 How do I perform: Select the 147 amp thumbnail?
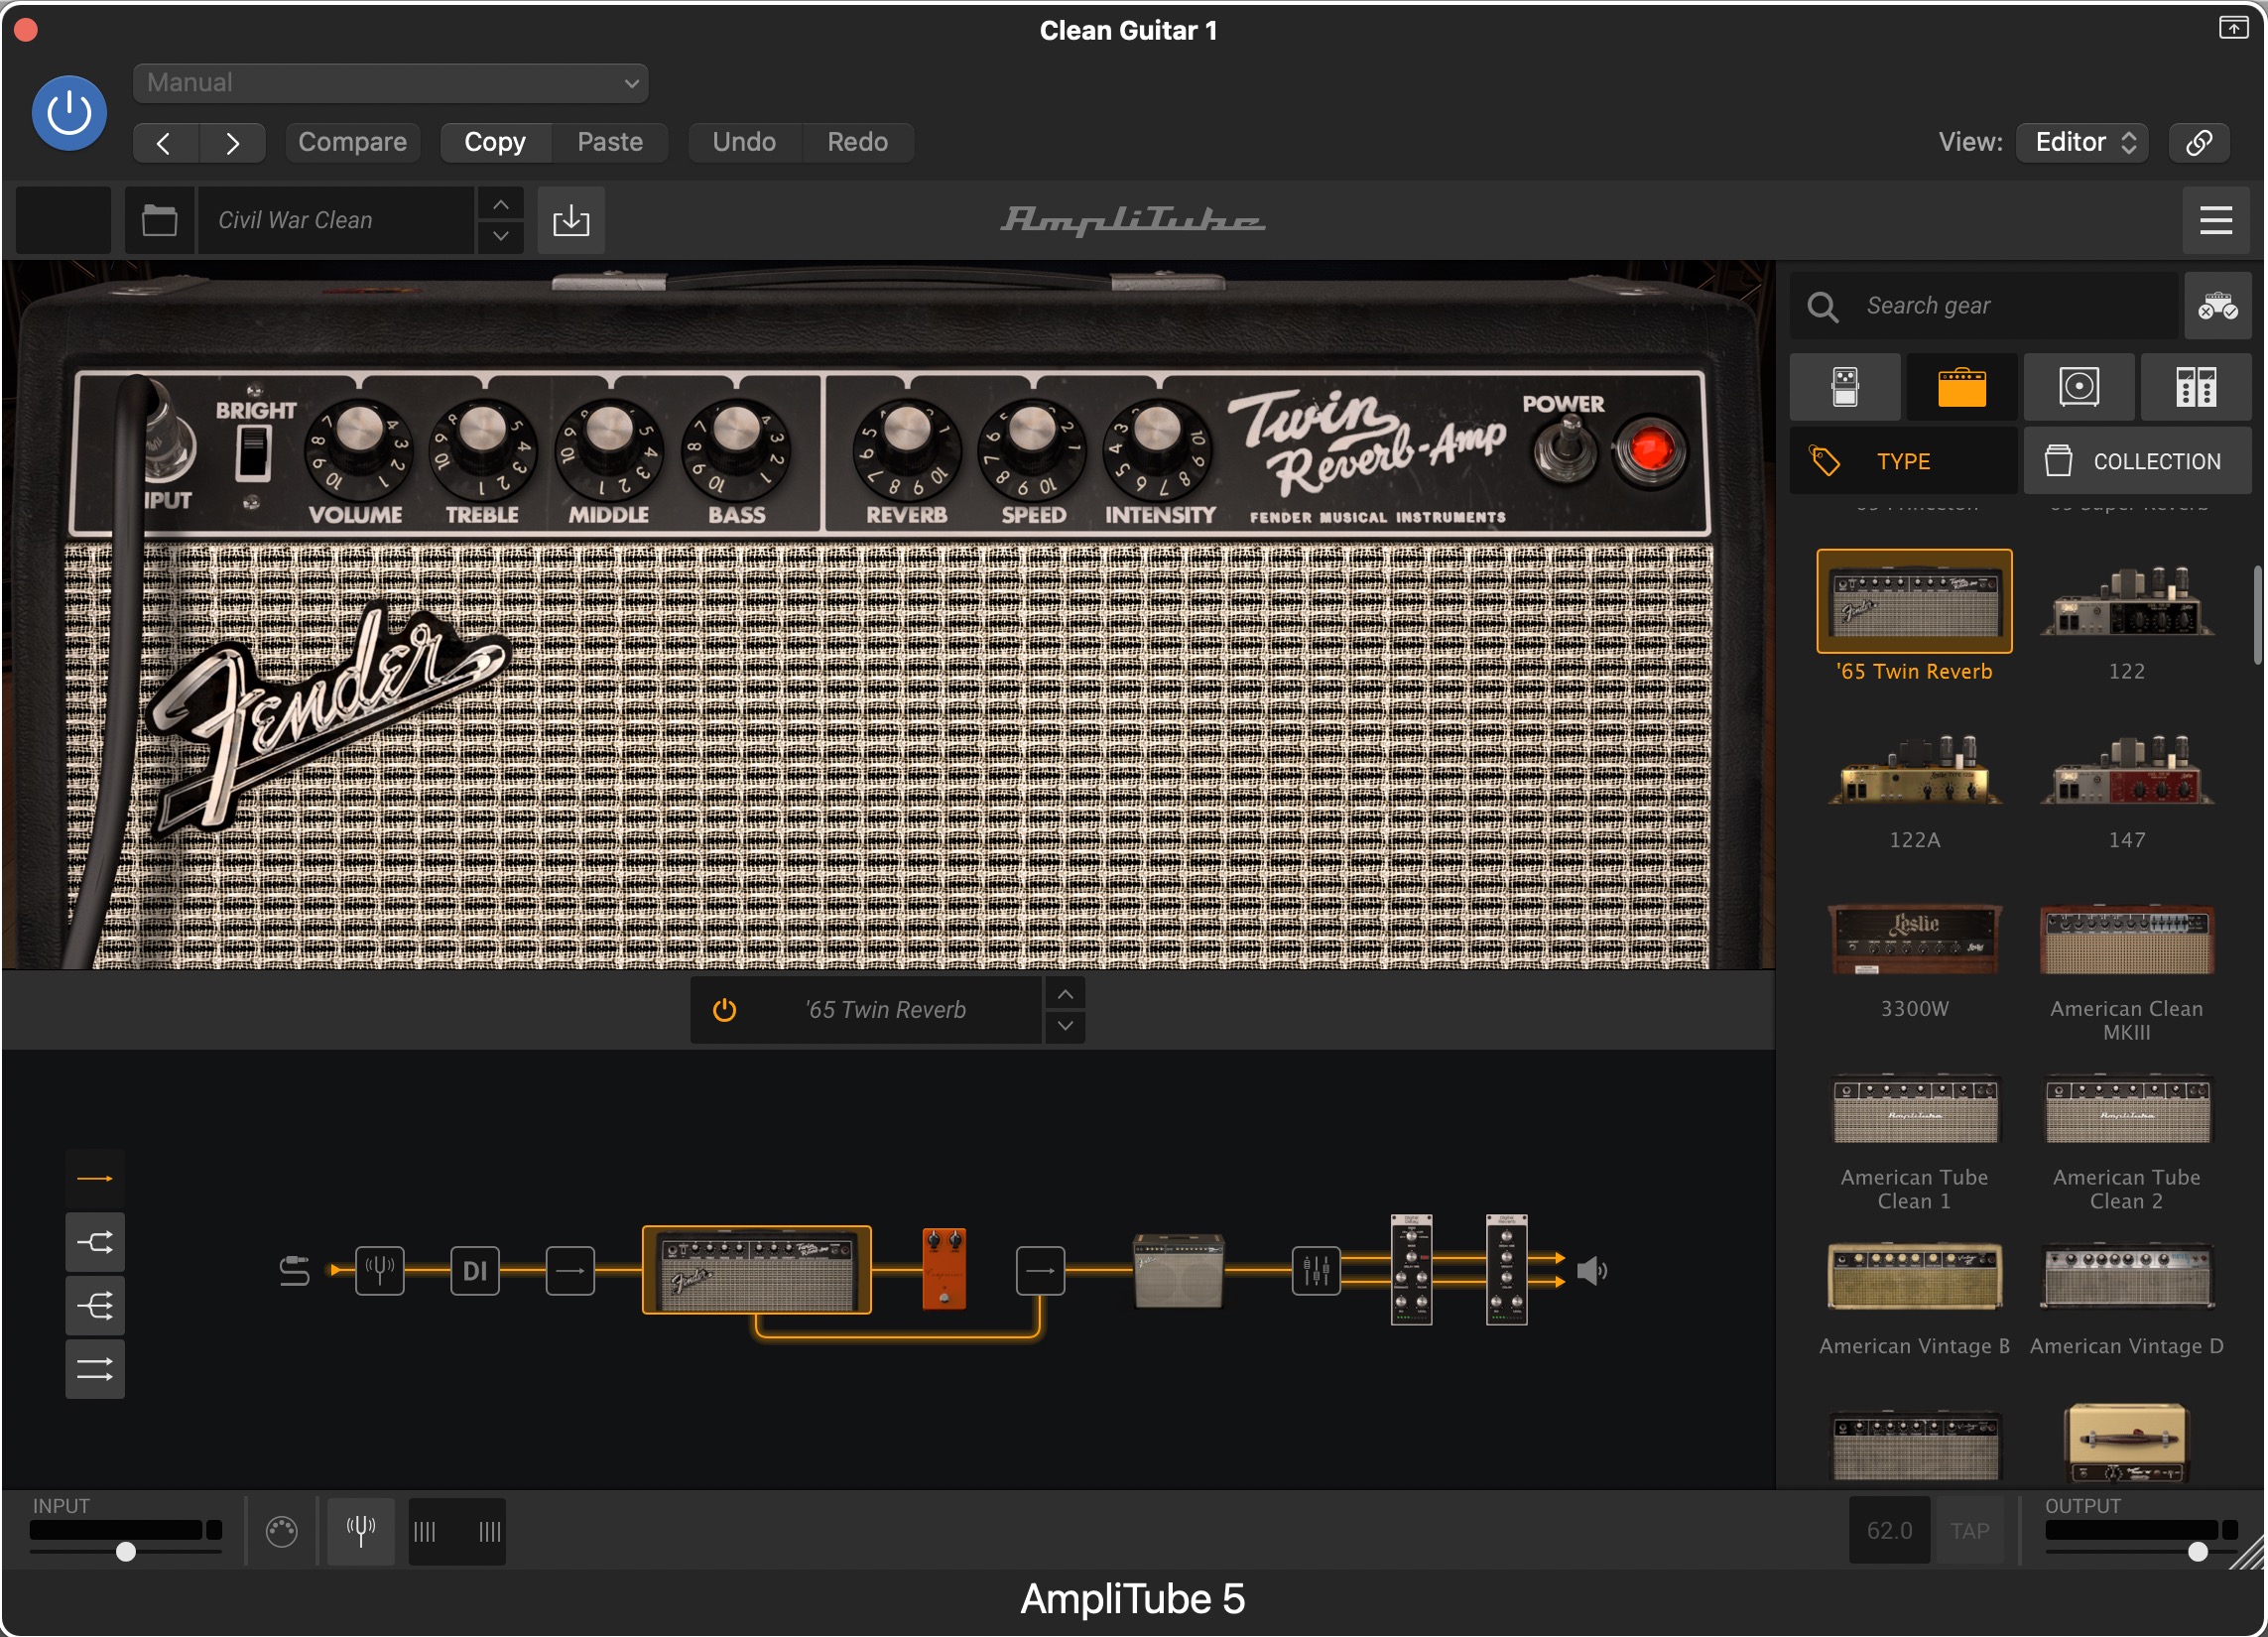click(2126, 770)
